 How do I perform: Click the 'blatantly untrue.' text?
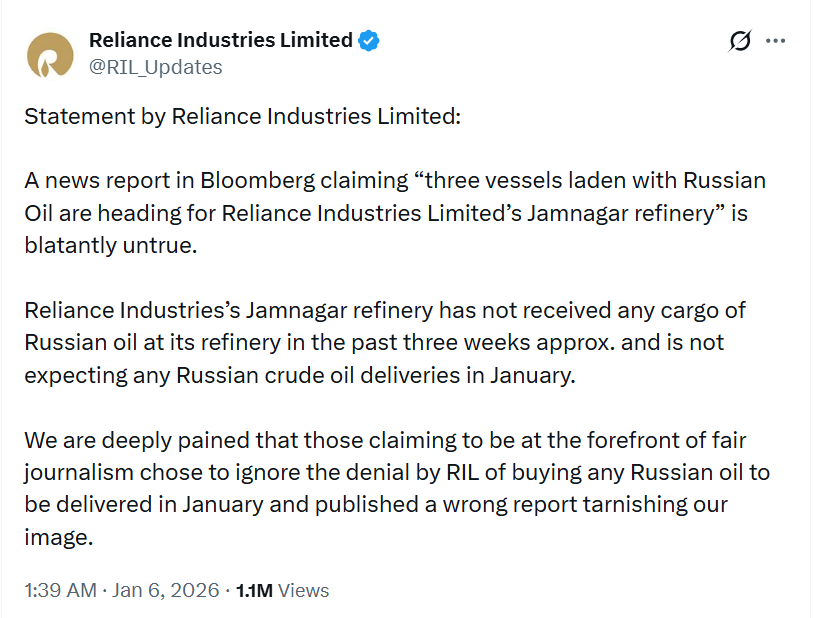click(x=111, y=245)
